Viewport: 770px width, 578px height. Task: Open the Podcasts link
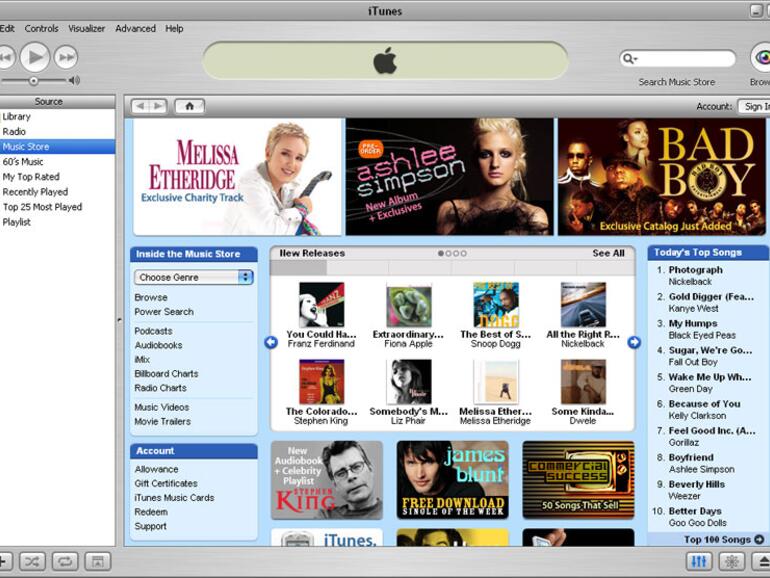153,331
